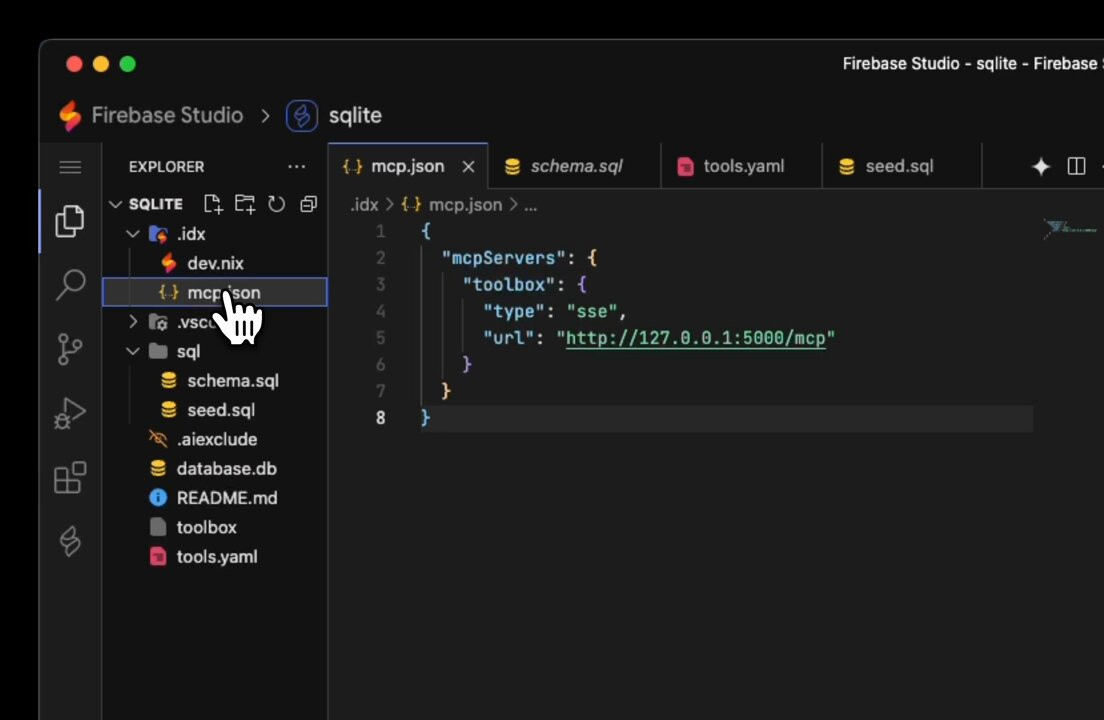
Task: Open the Source Control view
Action: click(x=70, y=348)
